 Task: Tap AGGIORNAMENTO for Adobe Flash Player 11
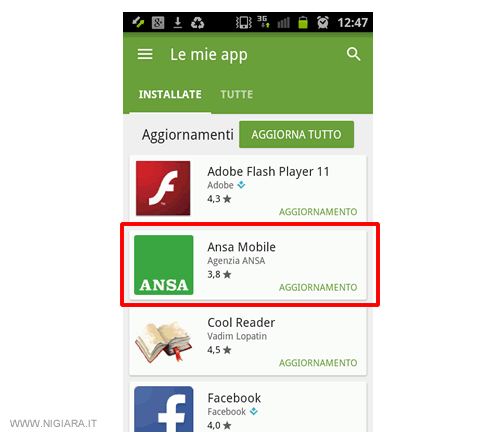pos(318,212)
